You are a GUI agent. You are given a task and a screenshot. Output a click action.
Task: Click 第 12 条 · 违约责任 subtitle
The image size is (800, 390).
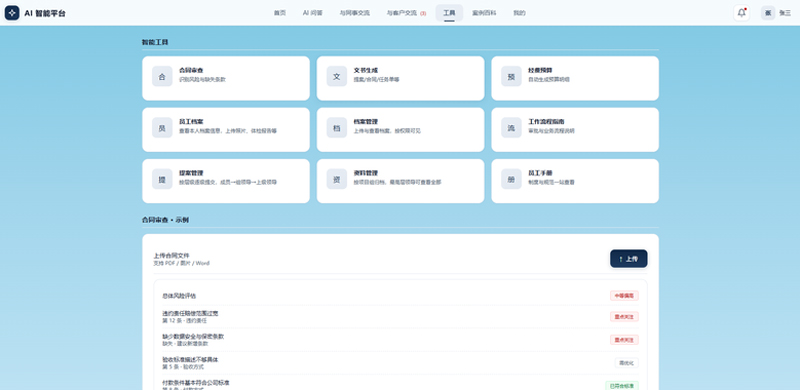[185, 321]
